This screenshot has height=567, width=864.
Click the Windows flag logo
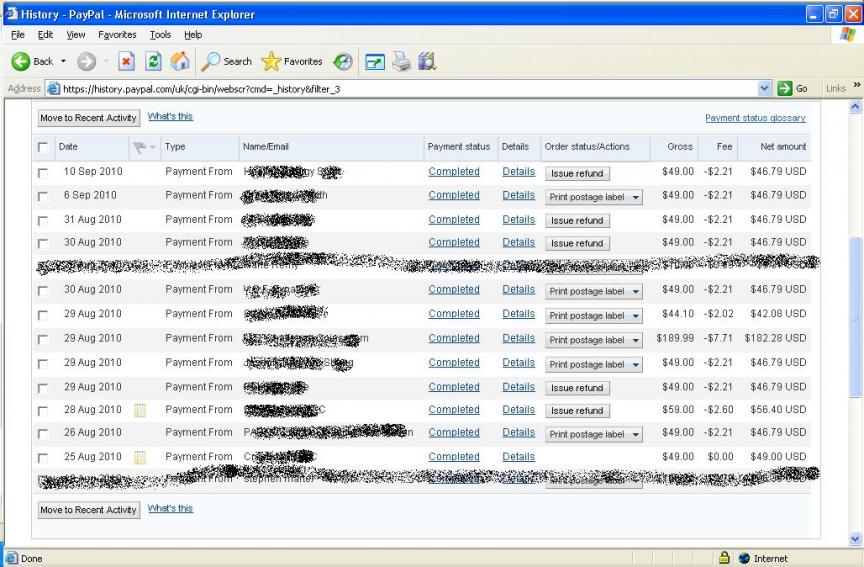[x=848, y=35]
